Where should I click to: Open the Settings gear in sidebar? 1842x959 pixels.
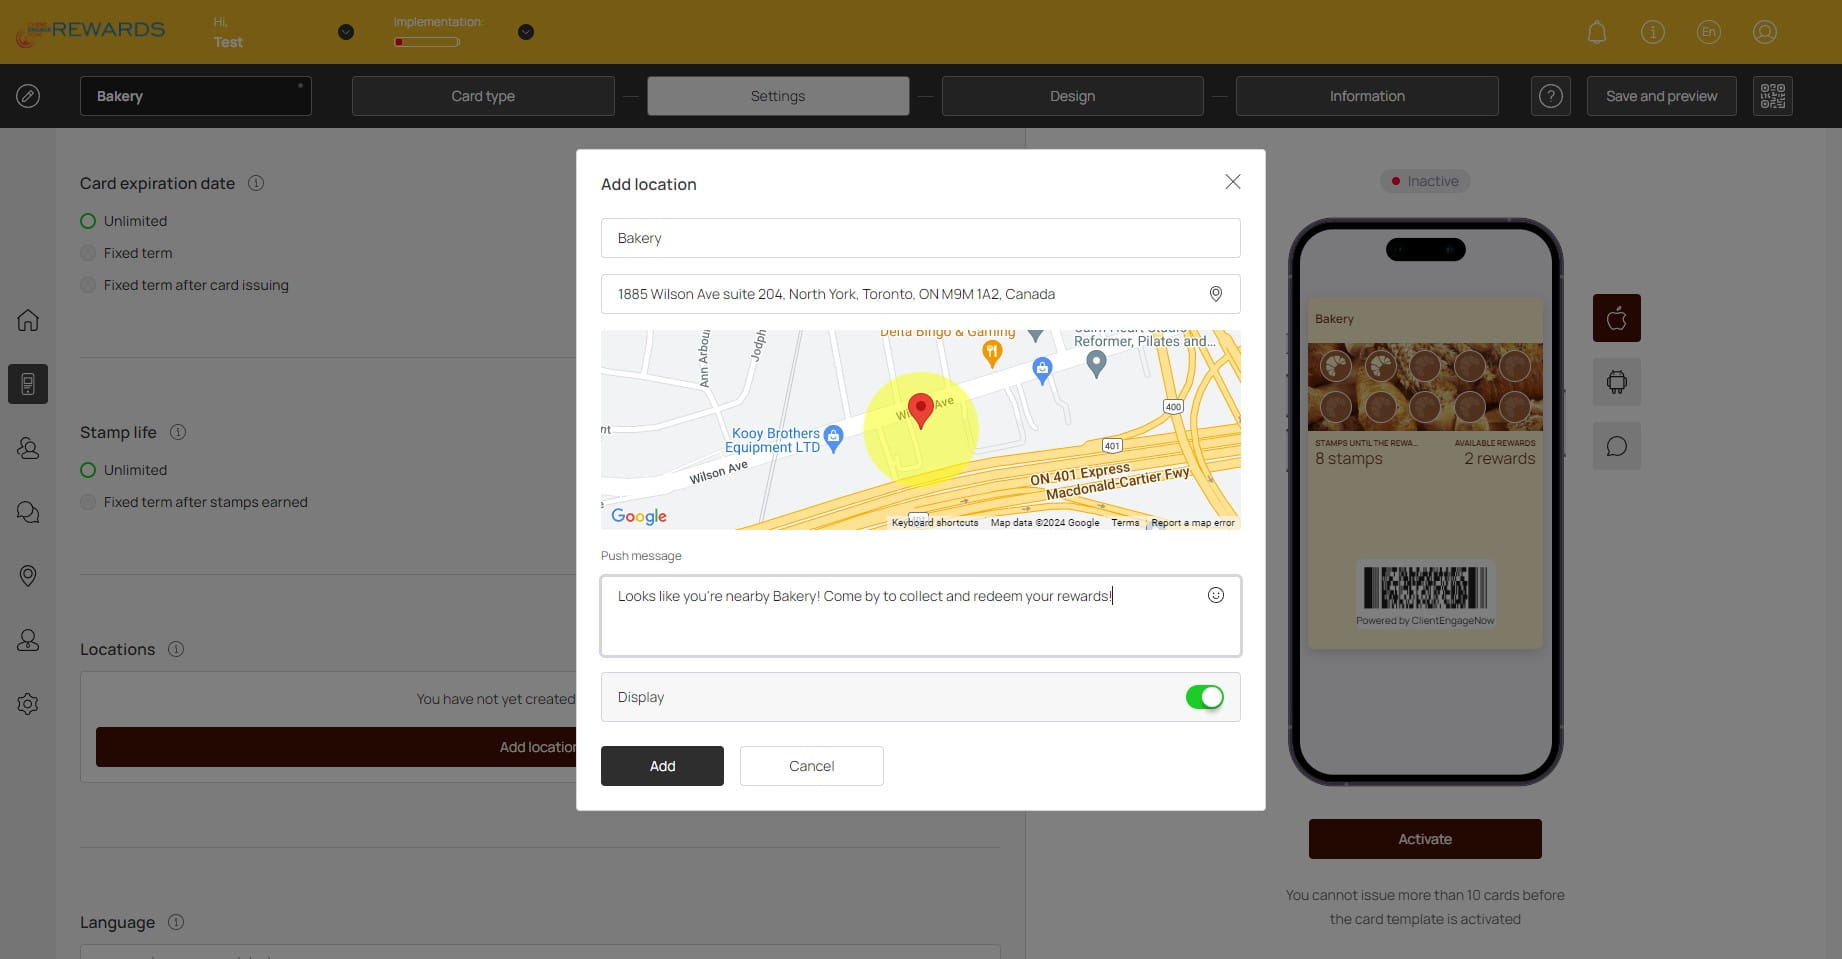(28, 704)
